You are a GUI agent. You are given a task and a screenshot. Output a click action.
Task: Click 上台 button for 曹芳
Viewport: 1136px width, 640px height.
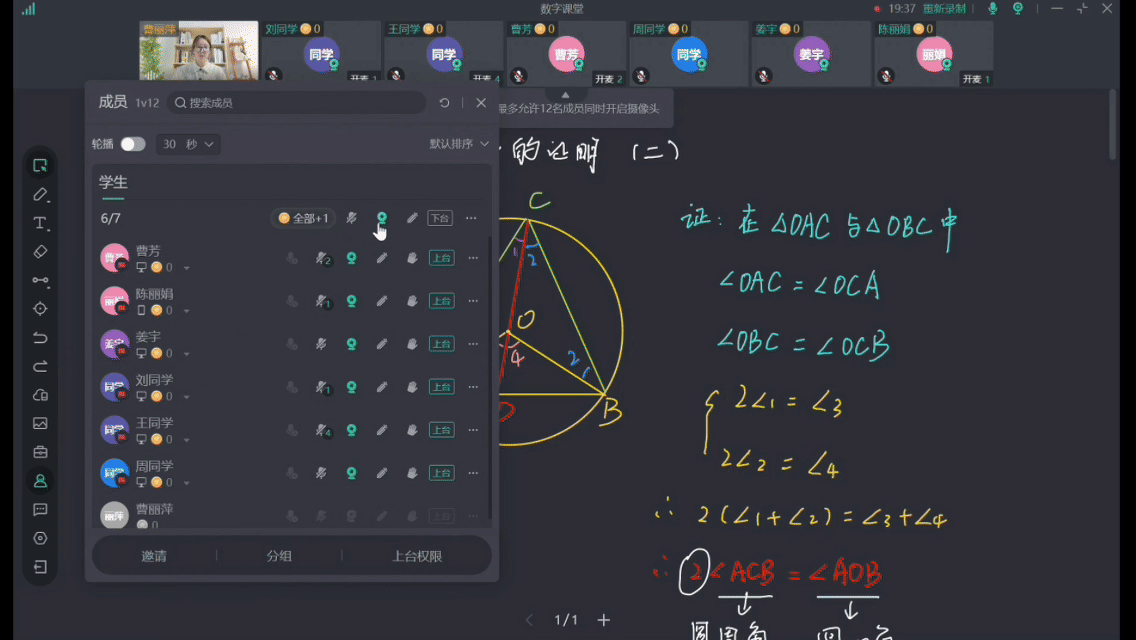pyautogui.click(x=442, y=258)
